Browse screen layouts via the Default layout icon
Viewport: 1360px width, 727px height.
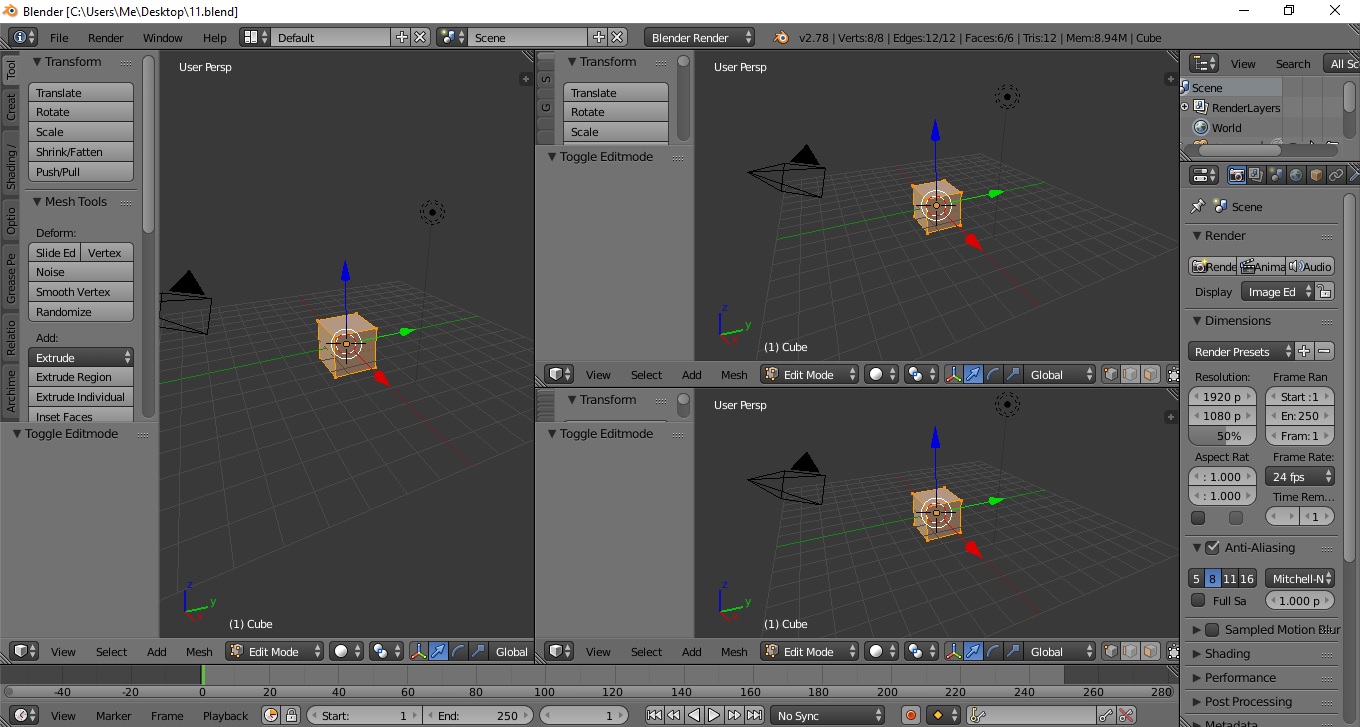(x=256, y=37)
